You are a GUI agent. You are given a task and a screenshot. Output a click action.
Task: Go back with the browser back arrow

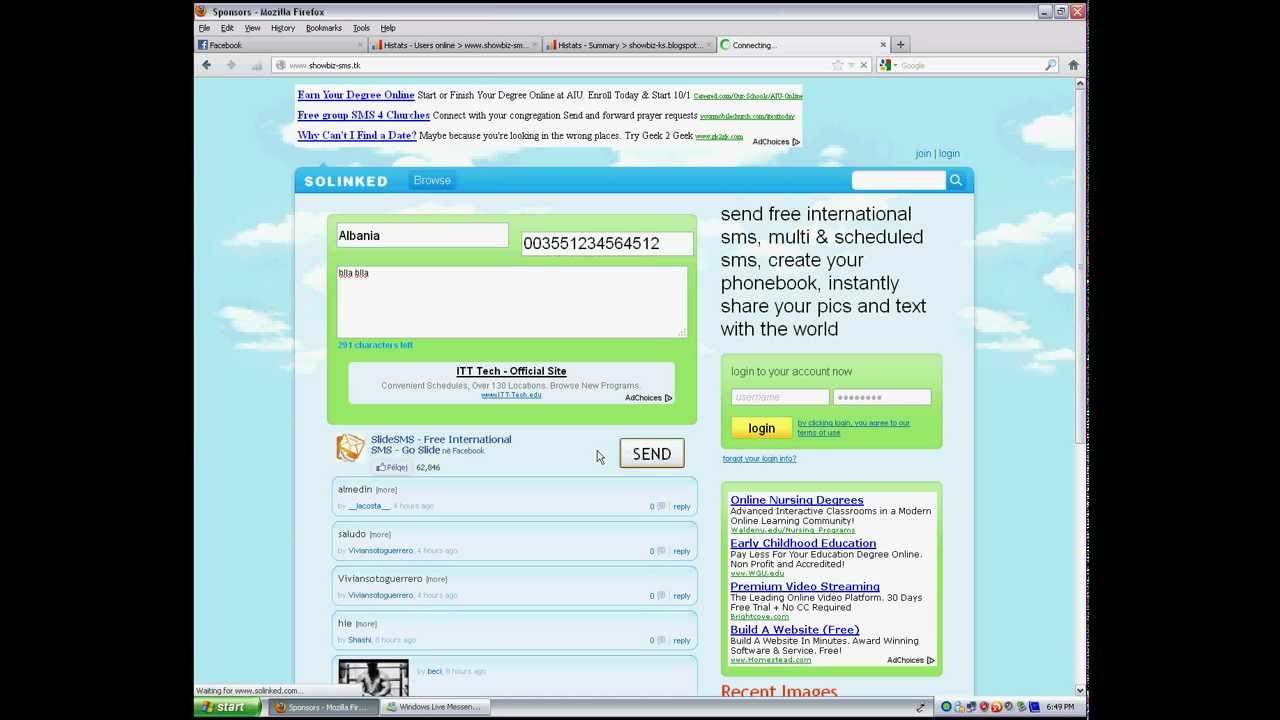[x=207, y=65]
